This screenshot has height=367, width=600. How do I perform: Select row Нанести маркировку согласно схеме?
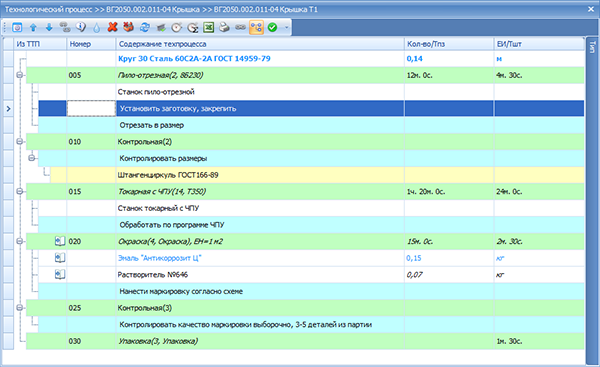pyautogui.click(x=311, y=291)
